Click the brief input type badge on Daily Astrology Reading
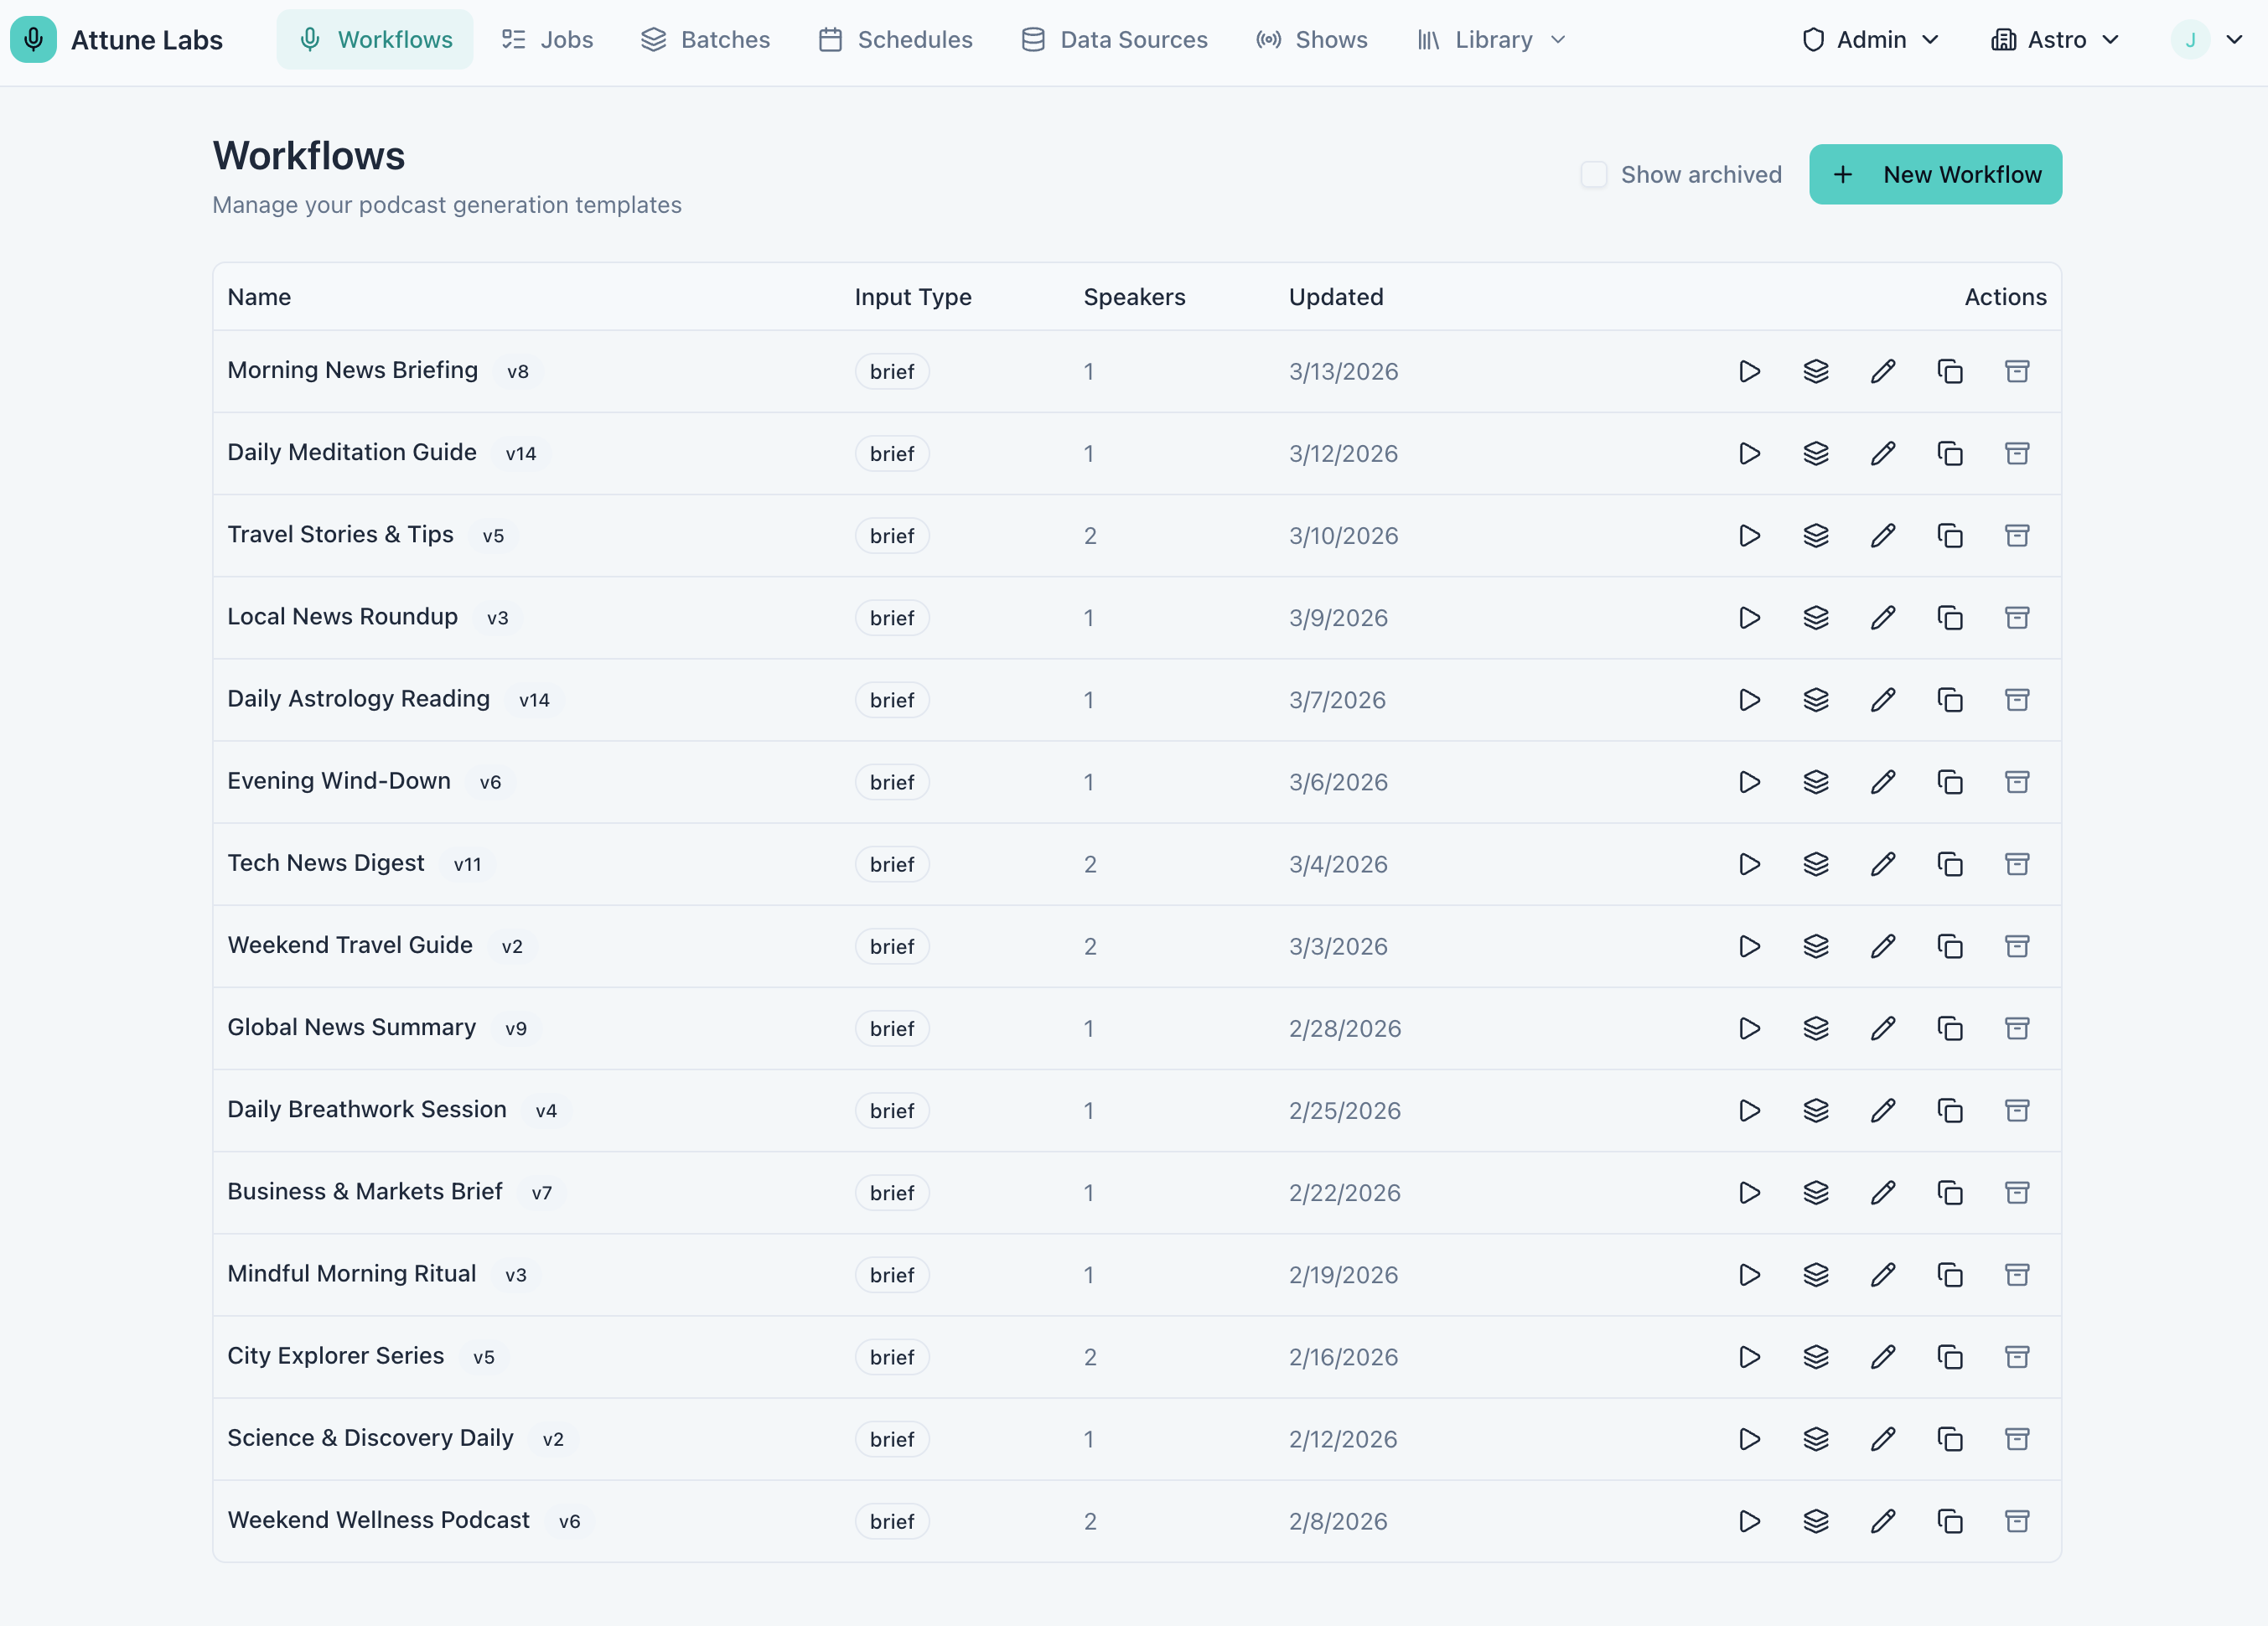The image size is (2268, 1626). pos(891,700)
